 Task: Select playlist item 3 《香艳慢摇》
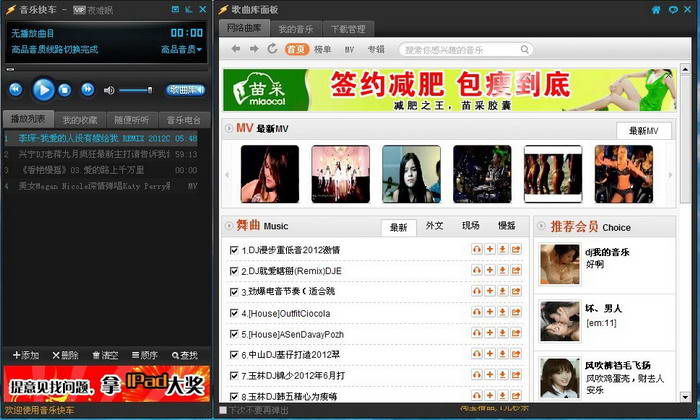(101, 170)
